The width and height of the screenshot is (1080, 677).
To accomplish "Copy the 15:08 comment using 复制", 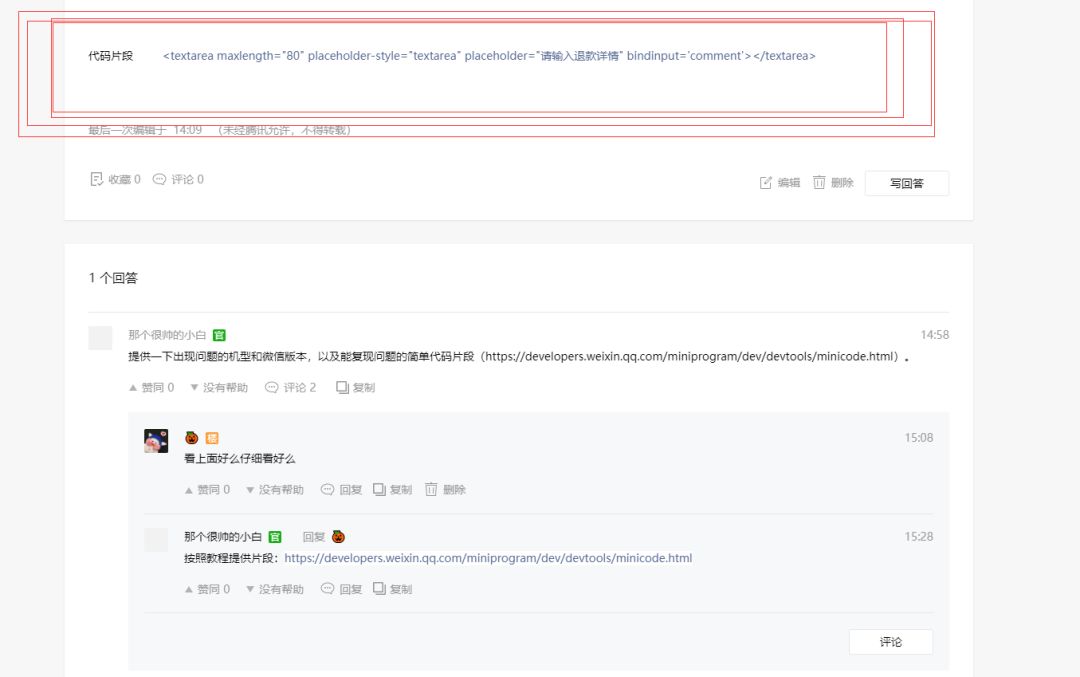I will [393, 490].
